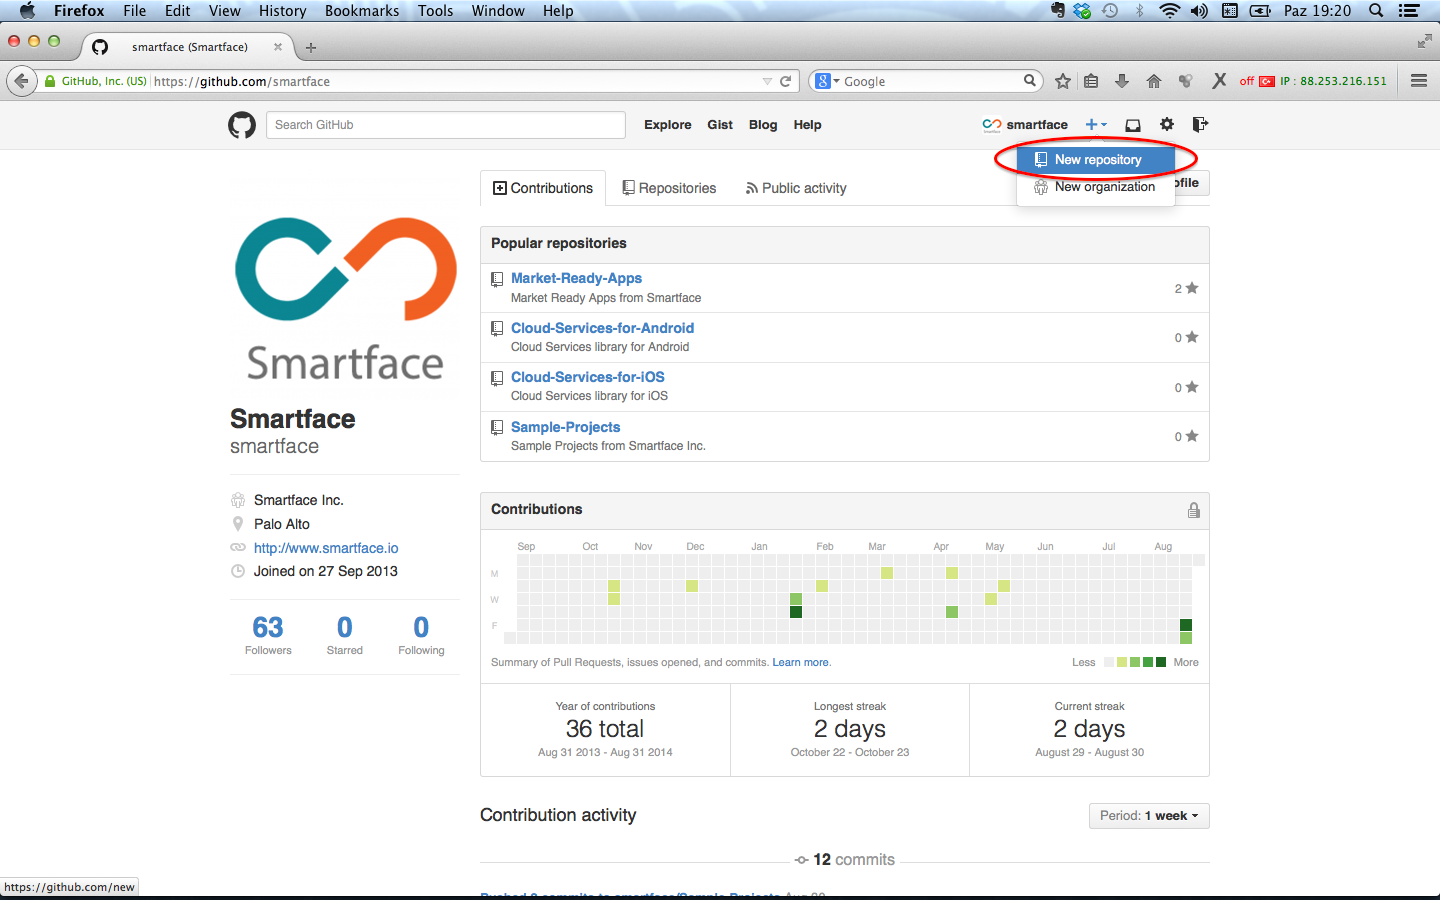This screenshot has width=1440, height=900.
Task: Reload page with refresh icon
Action: (x=786, y=82)
